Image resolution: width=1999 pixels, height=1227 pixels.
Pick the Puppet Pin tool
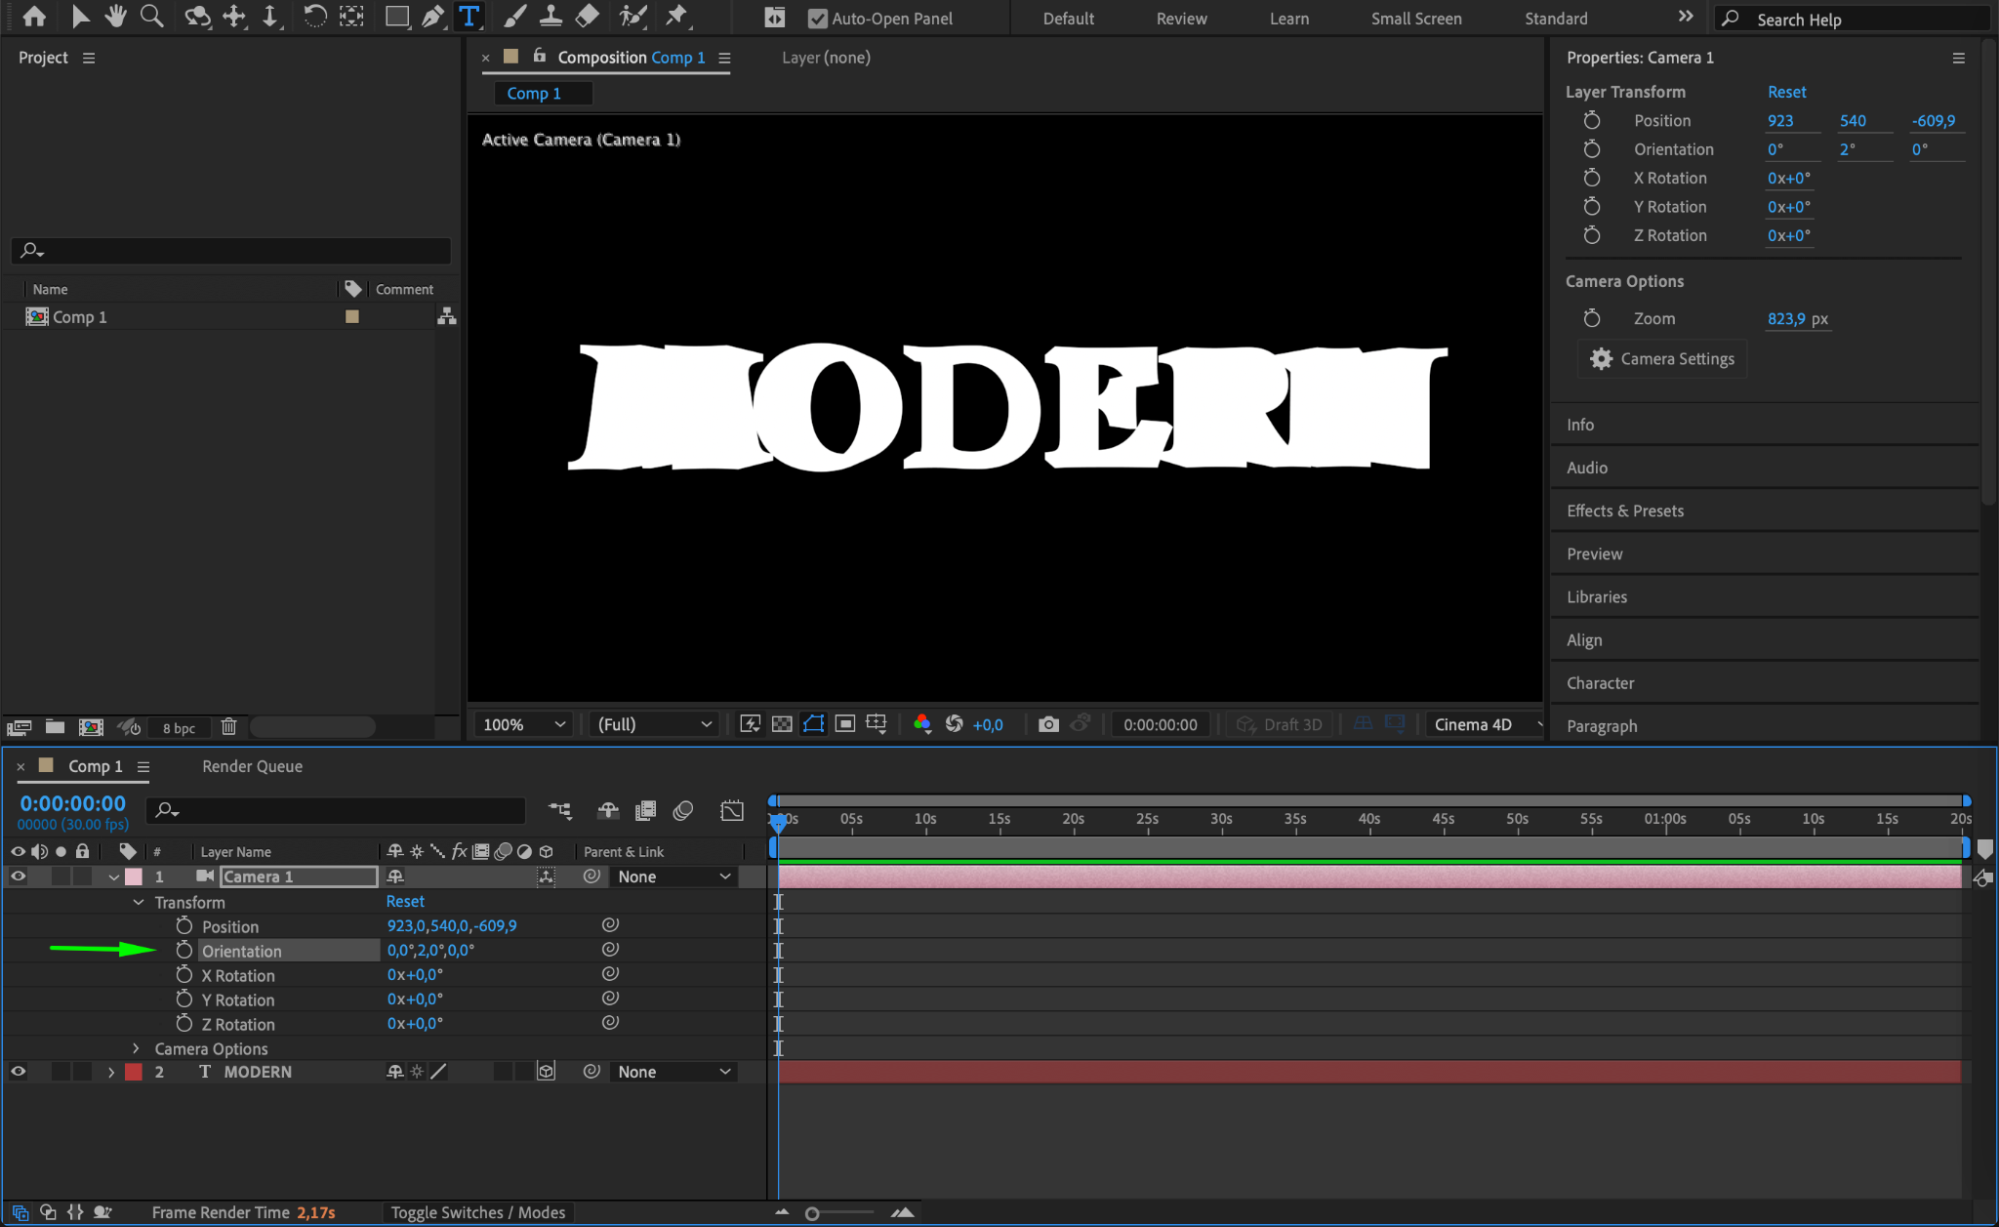pos(677,17)
